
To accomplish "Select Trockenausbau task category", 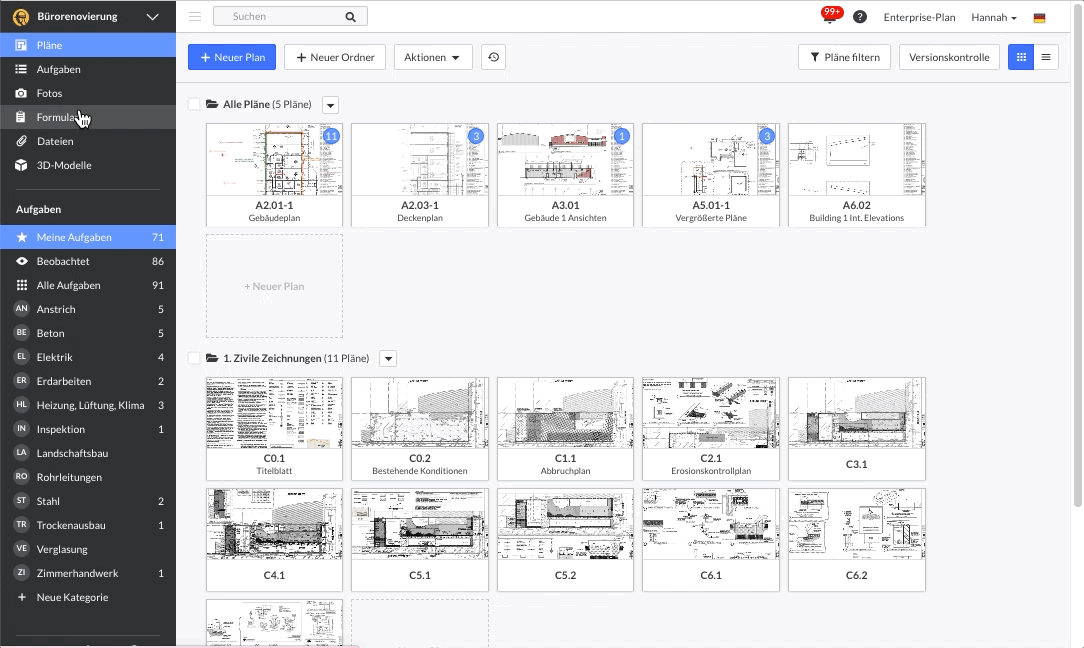I will [88, 525].
